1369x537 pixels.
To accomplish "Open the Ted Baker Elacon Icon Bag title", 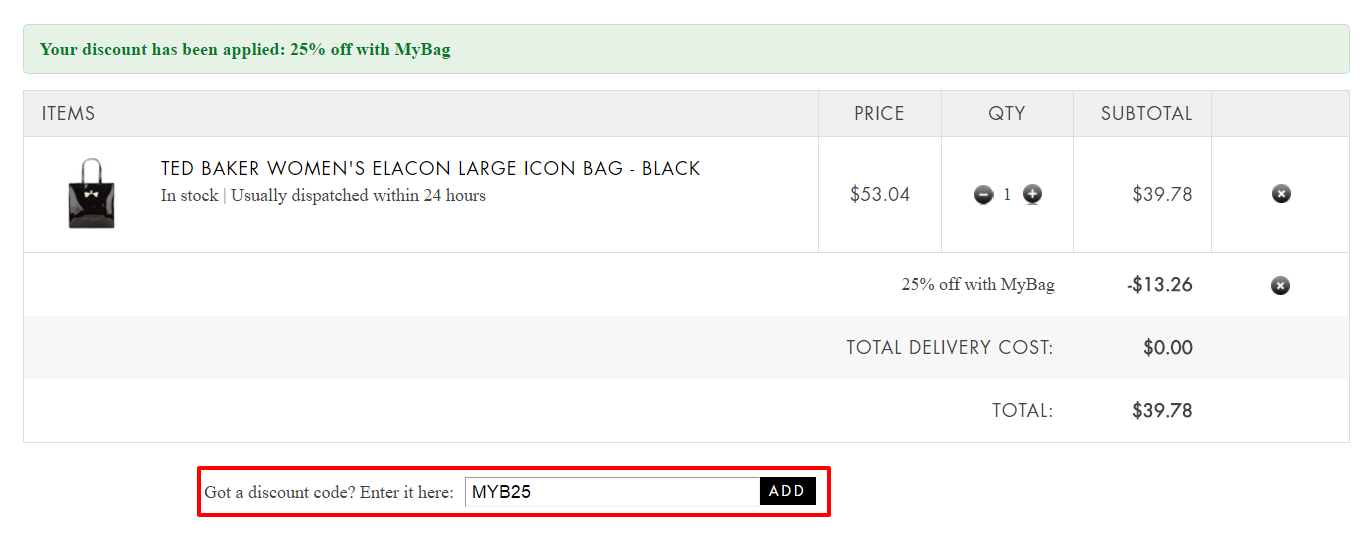I will tap(431, 169).
